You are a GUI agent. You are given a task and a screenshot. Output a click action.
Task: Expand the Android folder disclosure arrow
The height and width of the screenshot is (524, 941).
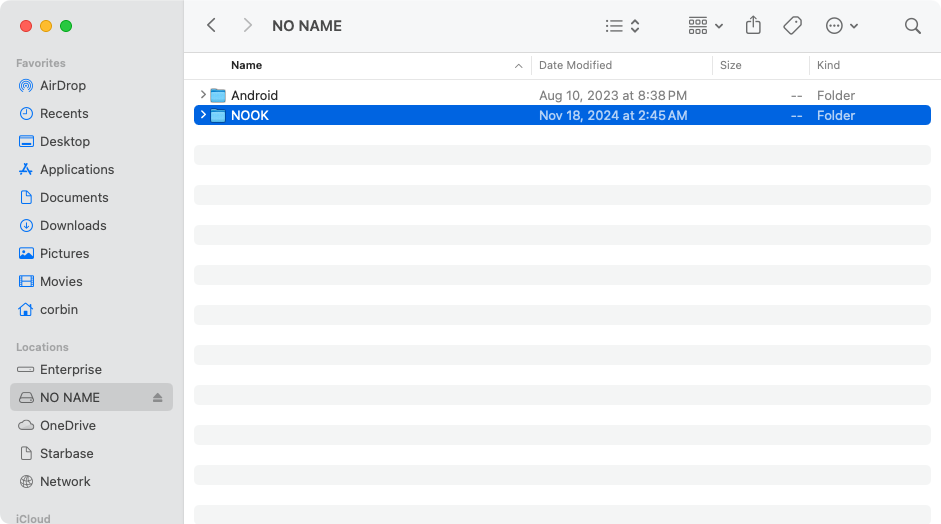[x=203, y=95]
